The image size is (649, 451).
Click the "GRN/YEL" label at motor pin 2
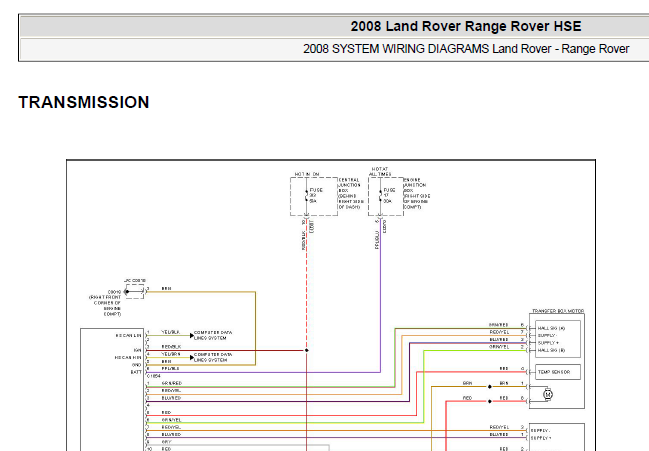click(x=498, y=347)
